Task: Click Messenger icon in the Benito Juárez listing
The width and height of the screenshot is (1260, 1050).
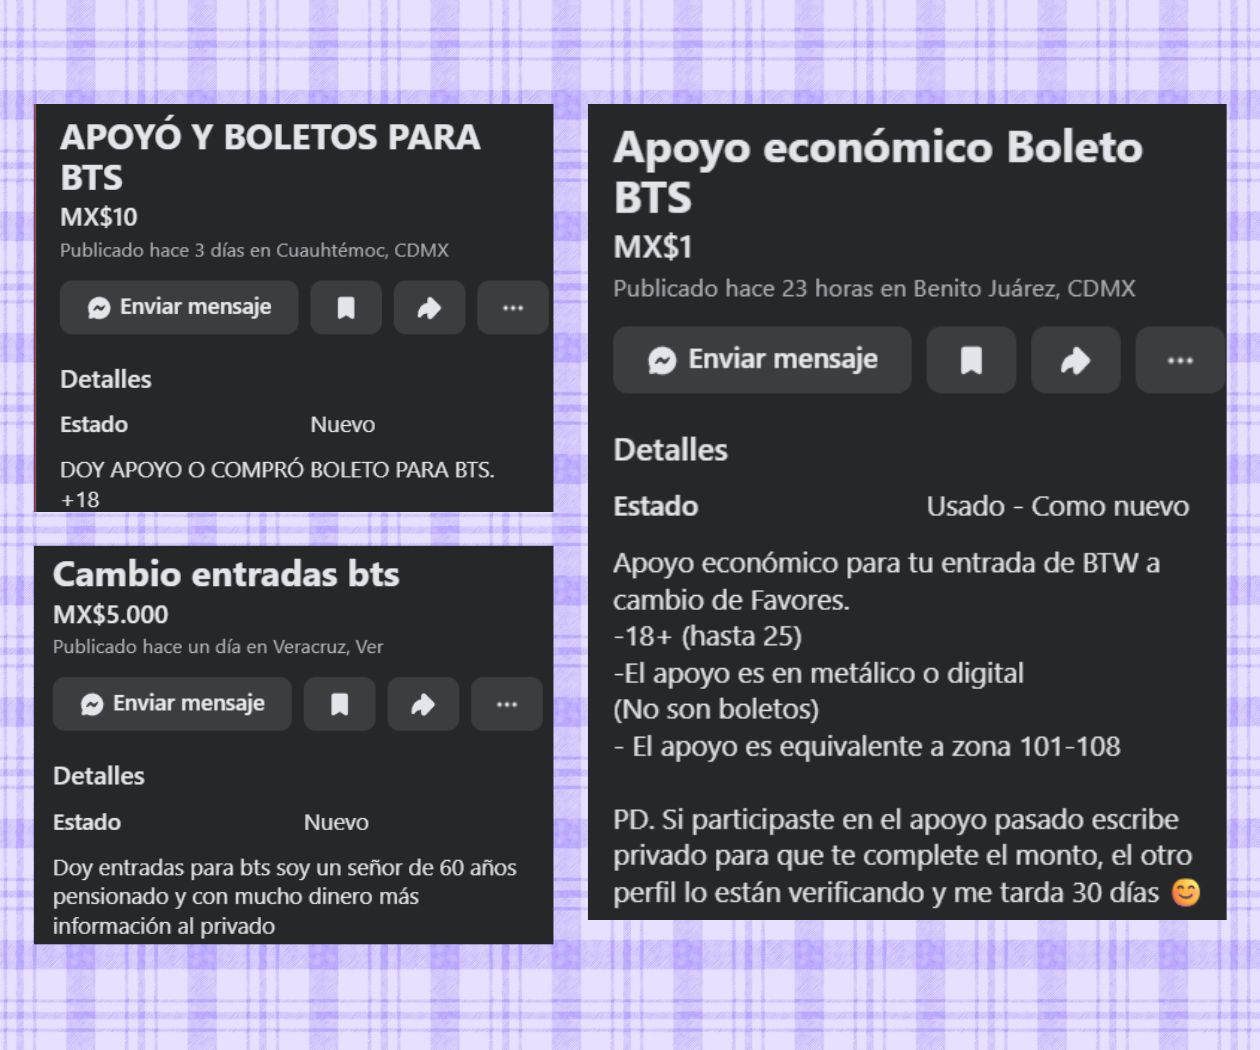Action: 662,360
